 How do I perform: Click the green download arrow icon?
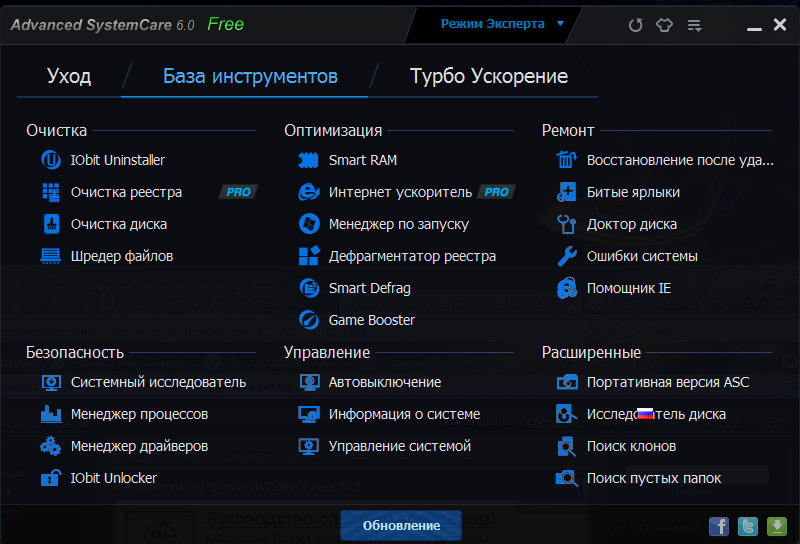tap(777, 526)
